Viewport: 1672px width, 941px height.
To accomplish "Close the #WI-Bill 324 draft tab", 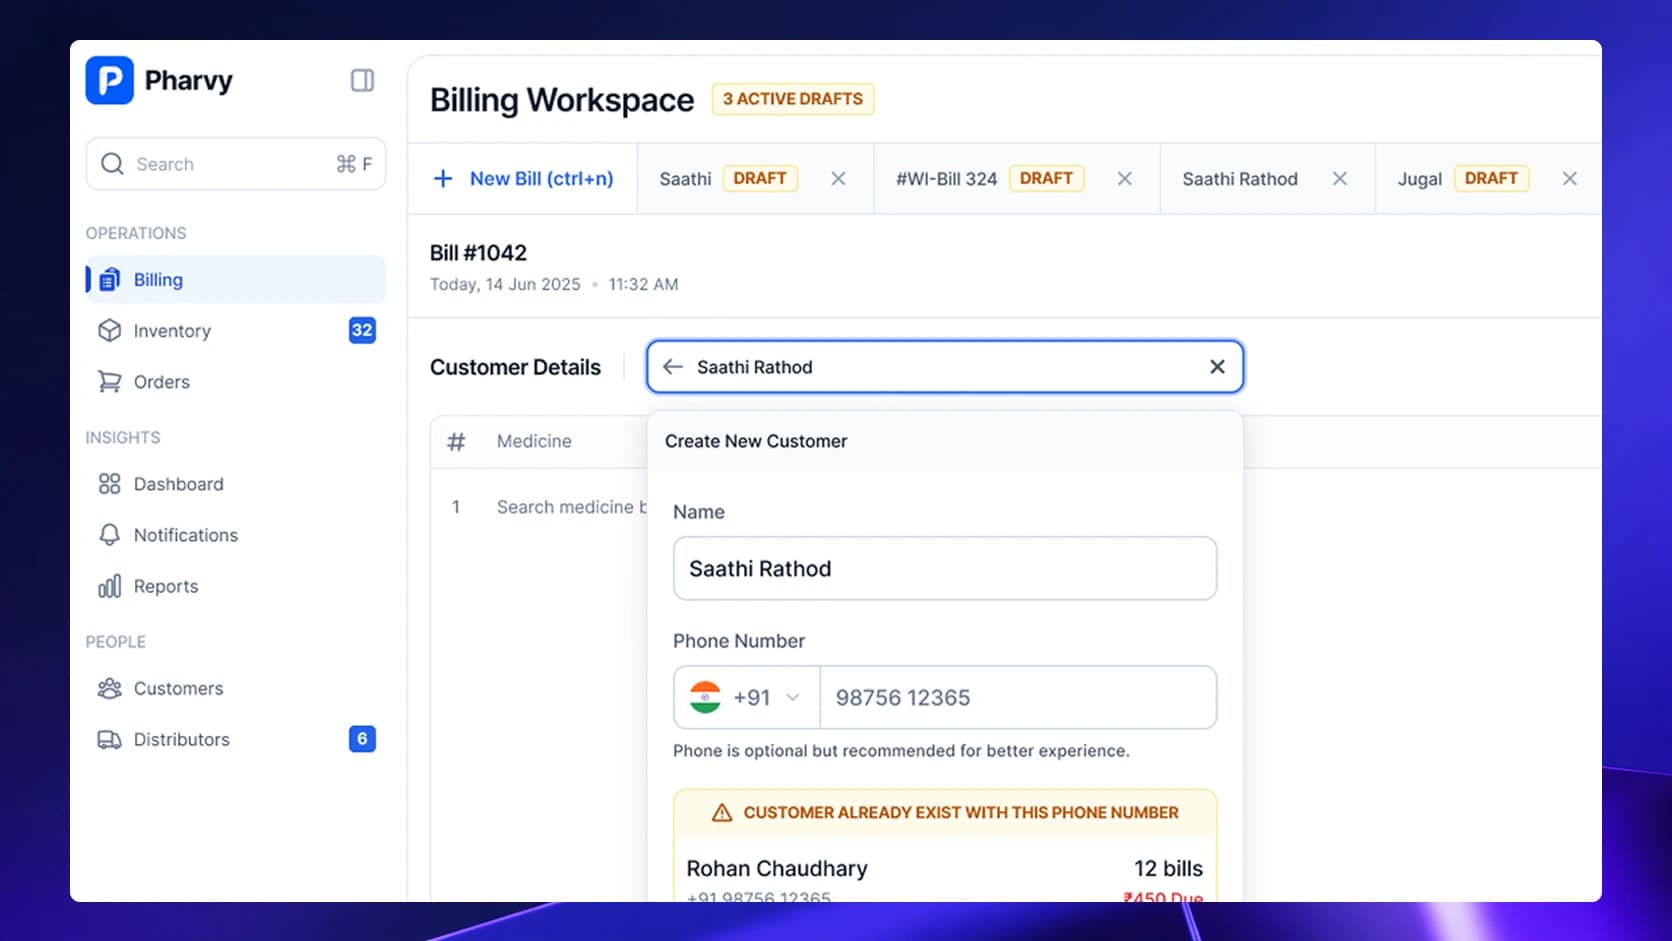I will (1124, 179).
